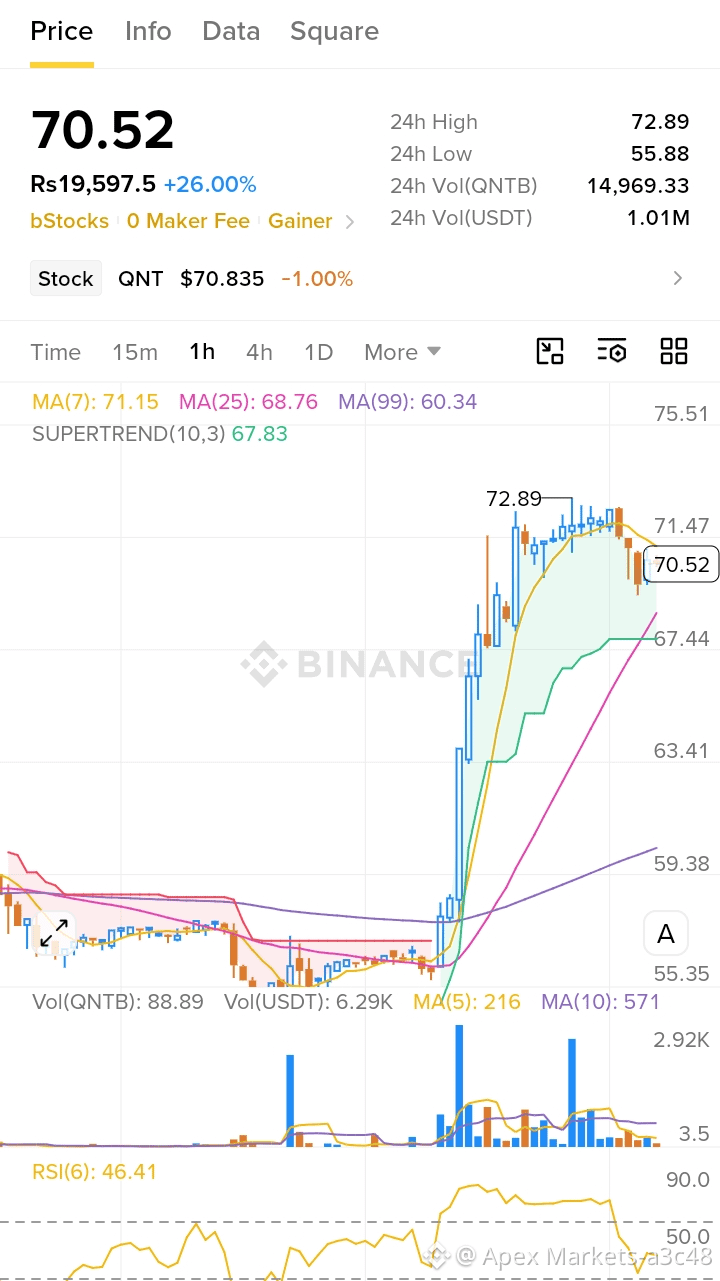720x1281 pixels.
Task: Tap the +26.00% change value
Action: [x=210, y=185]
